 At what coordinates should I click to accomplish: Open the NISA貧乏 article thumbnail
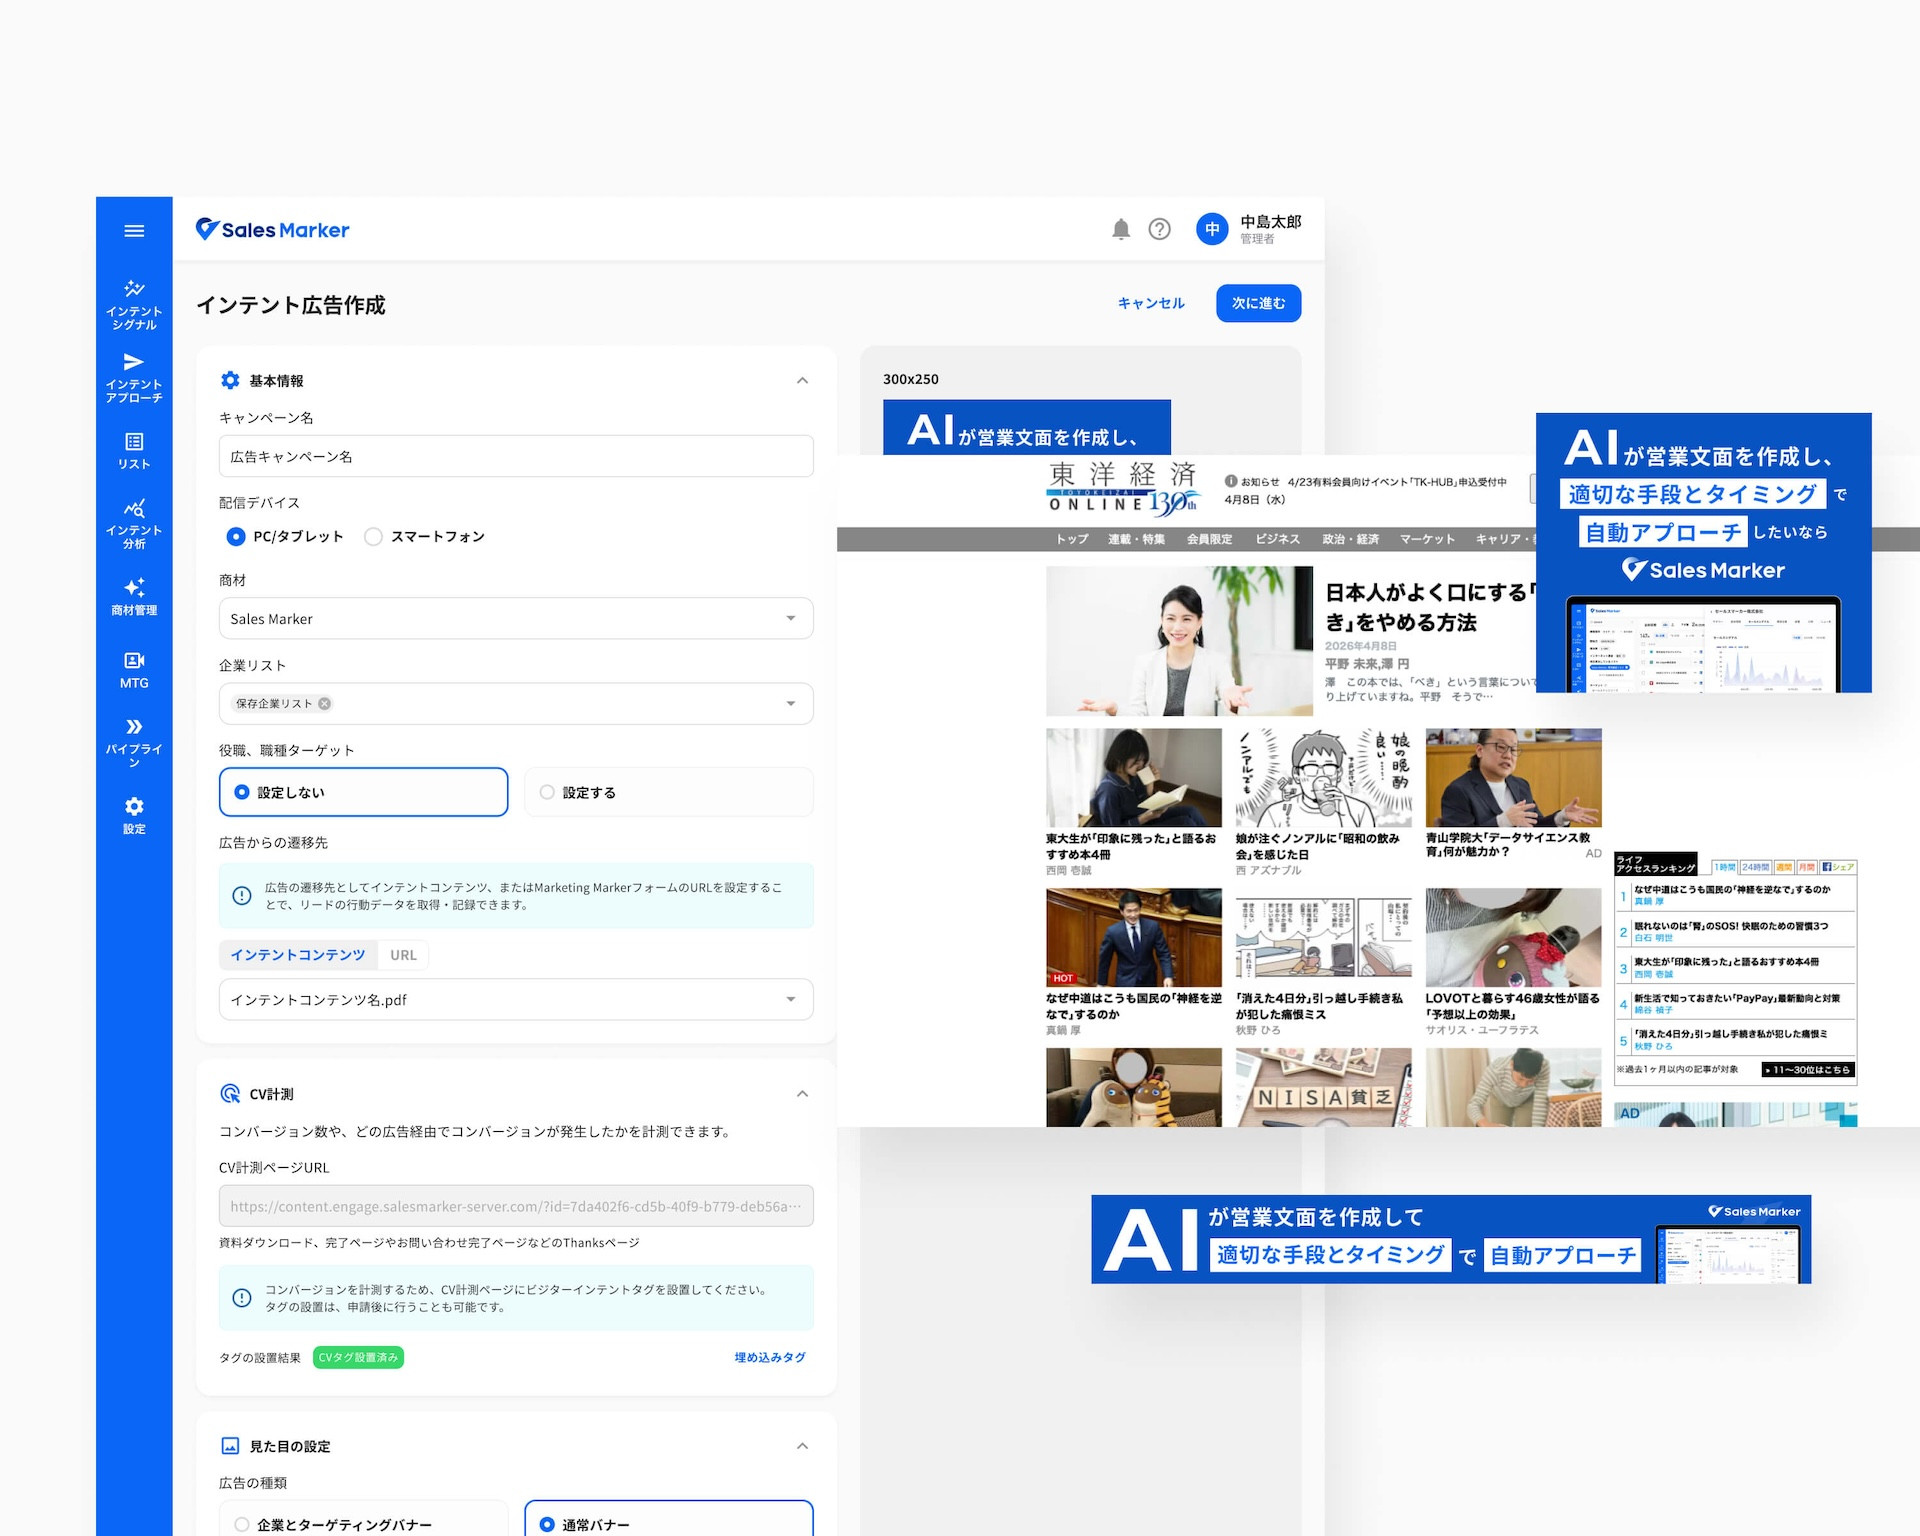[1323, 1087]
